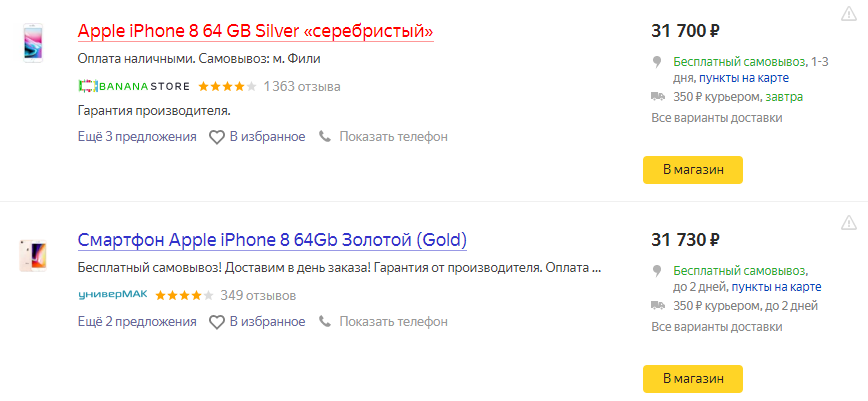Click the phone icon in the УниверМАК offer
This screenshot has height=401, width=868.
(325, 321)
